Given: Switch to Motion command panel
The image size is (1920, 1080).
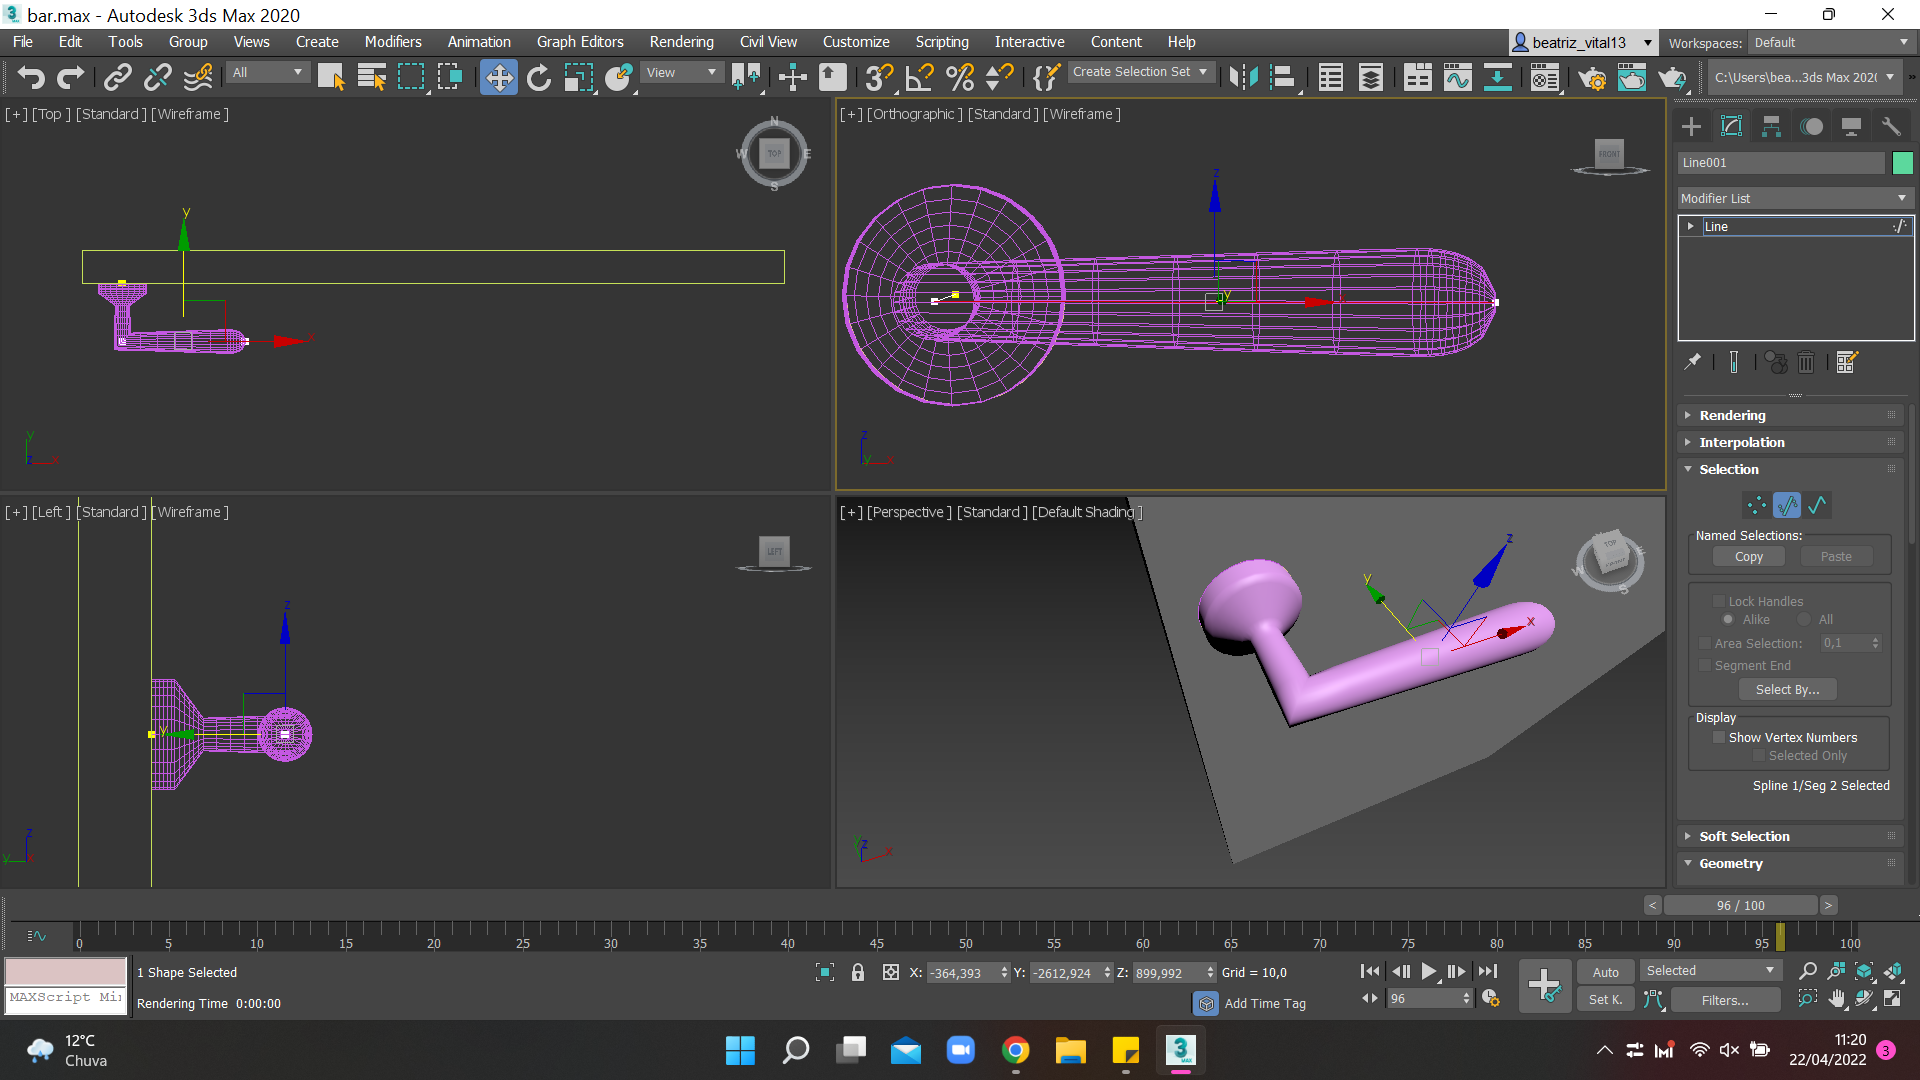Looking at the screenshot, I should click(1811, 126).
